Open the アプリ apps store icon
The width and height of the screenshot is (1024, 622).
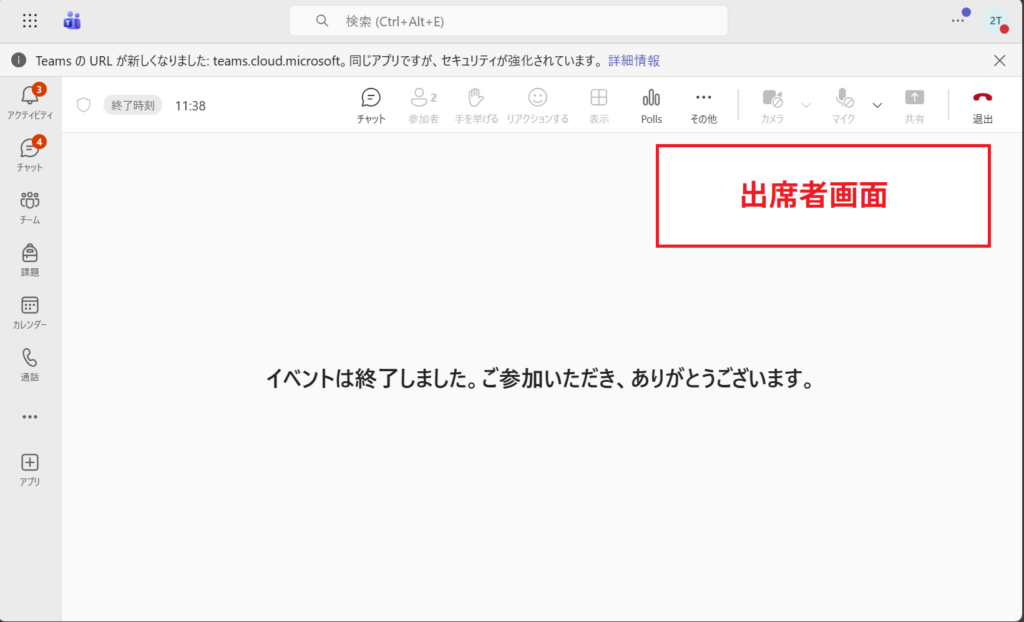[30, 468]
